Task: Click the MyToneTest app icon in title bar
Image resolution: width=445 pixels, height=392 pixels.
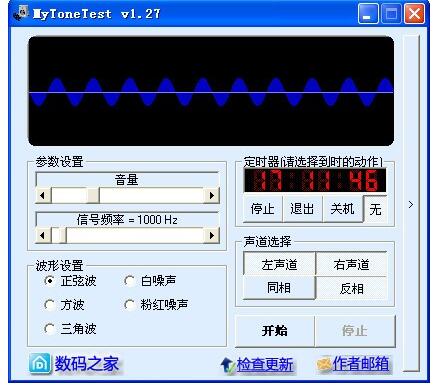Action: 21,13
